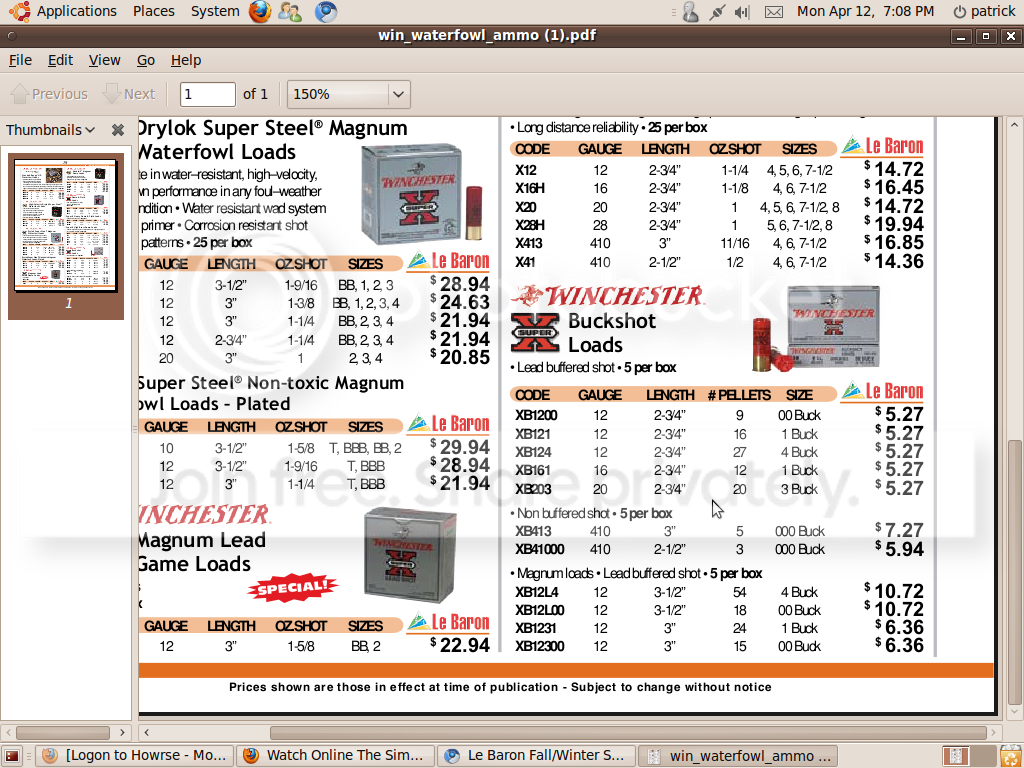Click the Show Desktop icon
This screenshot has height=768, width=1024.
pos(13,756)
